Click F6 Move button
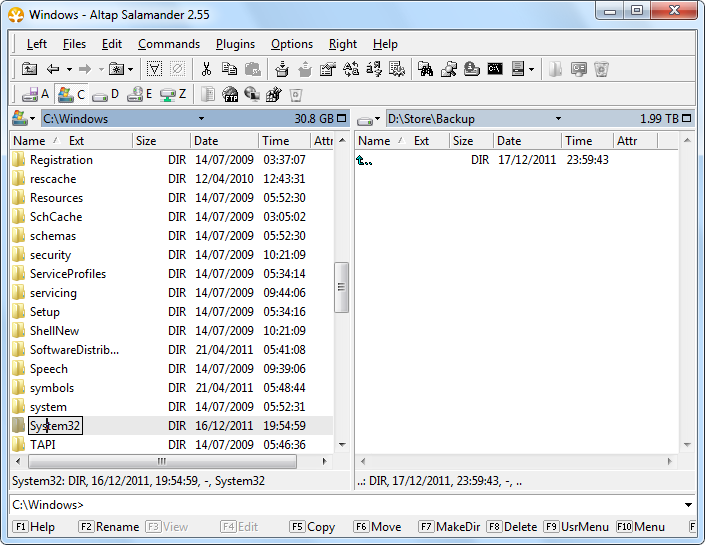The height and width of the screenshot is (545, 705). pyautogui.click(x=377, y=527)
